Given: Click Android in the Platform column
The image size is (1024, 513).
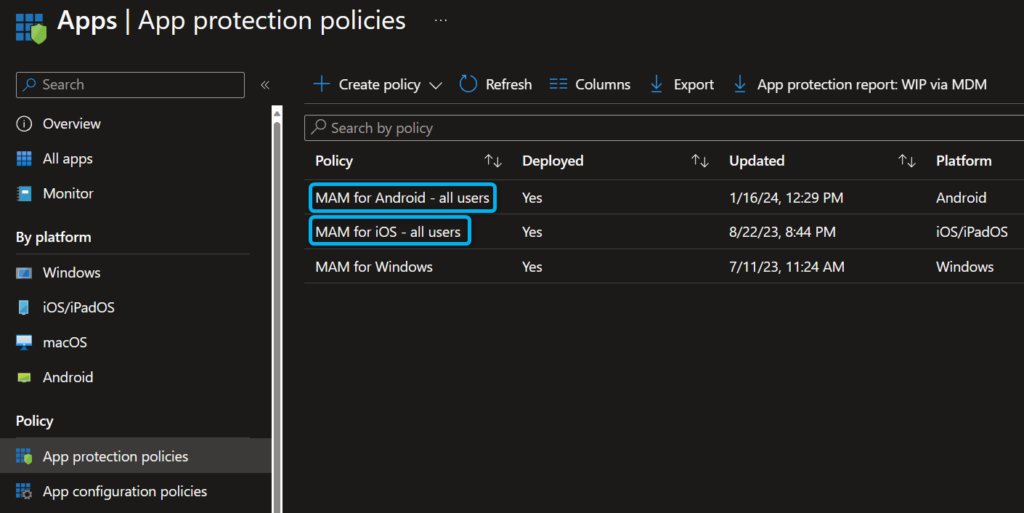Looking at the screenshot, I should pyautogui.click(x=961, y=198).
